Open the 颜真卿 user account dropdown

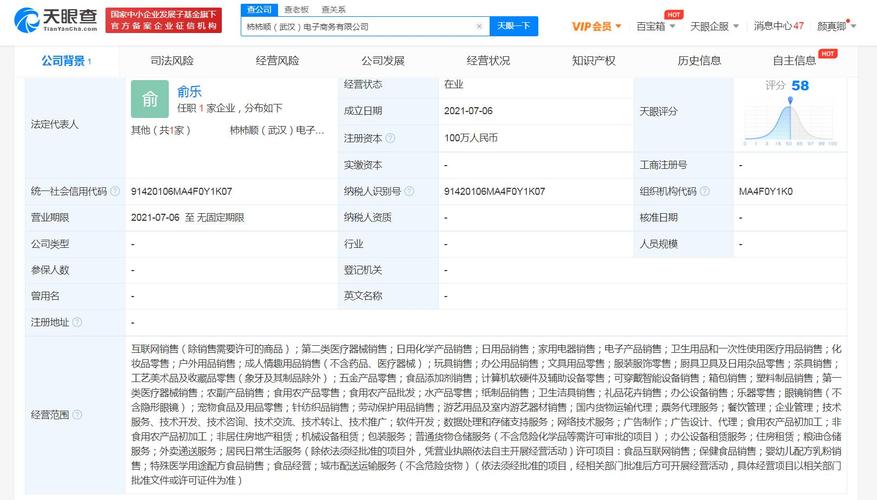click(836, 26)
